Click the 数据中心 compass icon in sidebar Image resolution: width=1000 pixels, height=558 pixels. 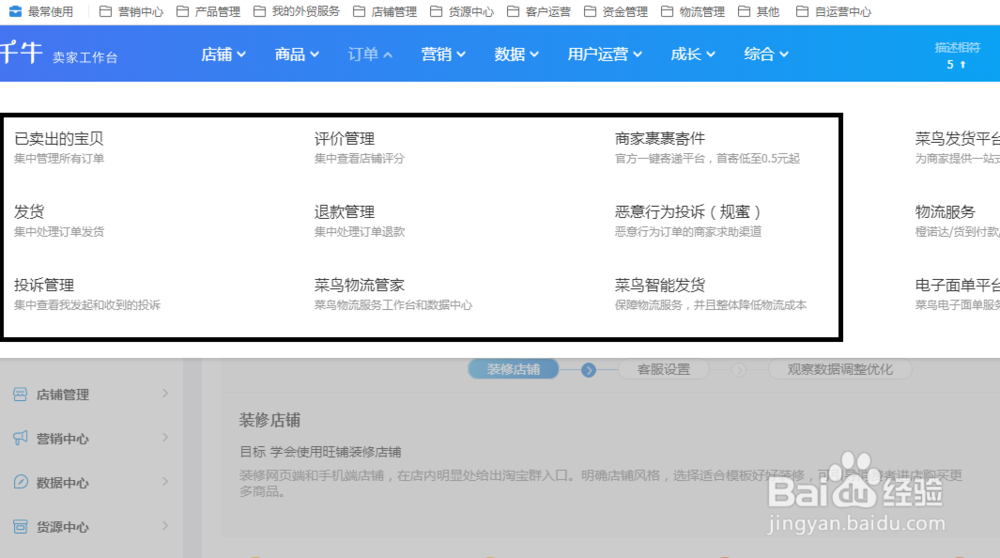(20, 482)
